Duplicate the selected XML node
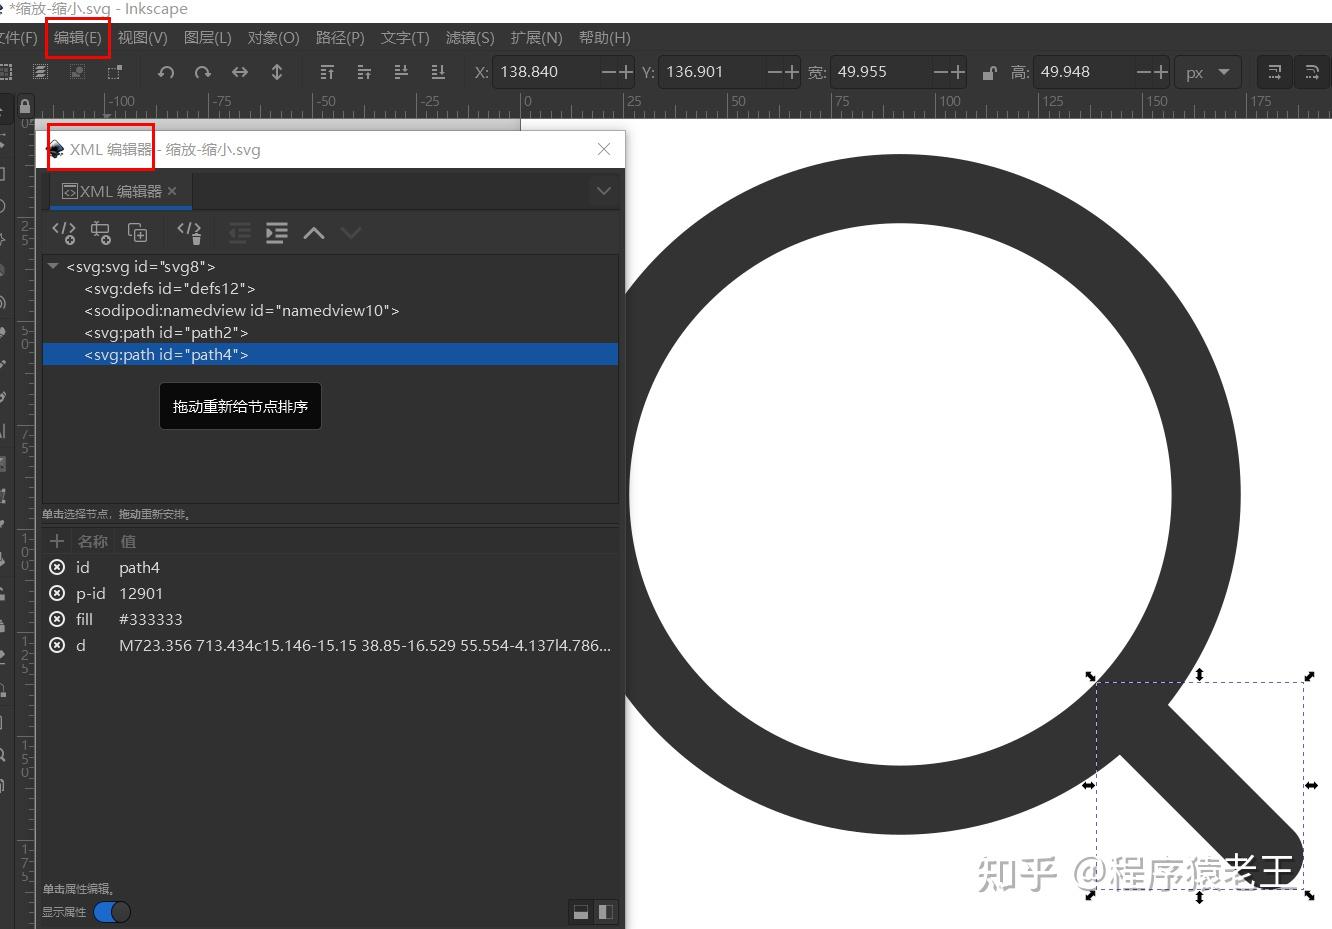 click(x=137, y=232)
